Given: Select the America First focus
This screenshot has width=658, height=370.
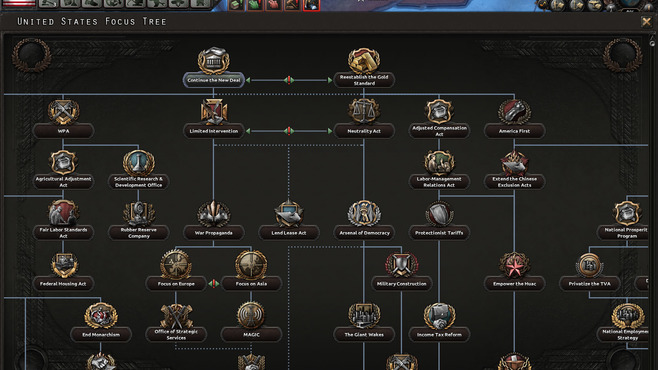Looking at the screenshot, I should [x=514, y=118].
